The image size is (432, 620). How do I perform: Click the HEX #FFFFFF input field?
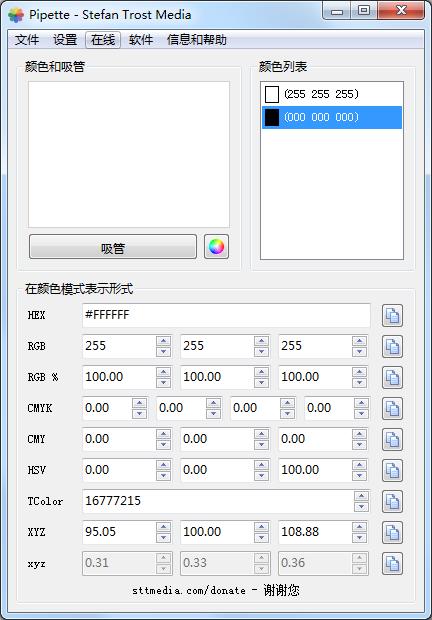[x=226, y=315]
